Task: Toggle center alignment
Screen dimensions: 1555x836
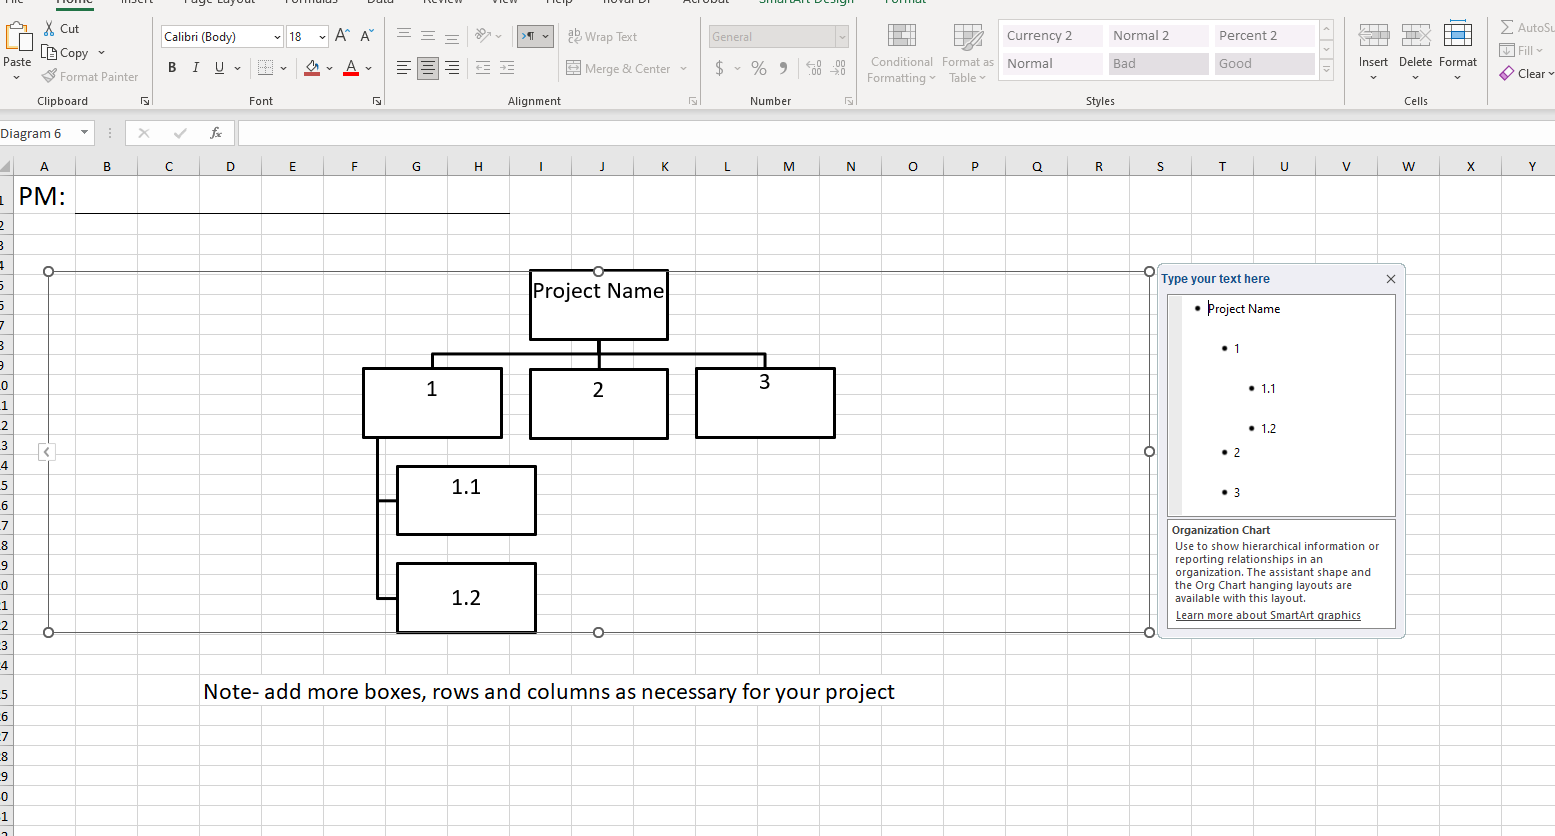Action: pos(427,67)
